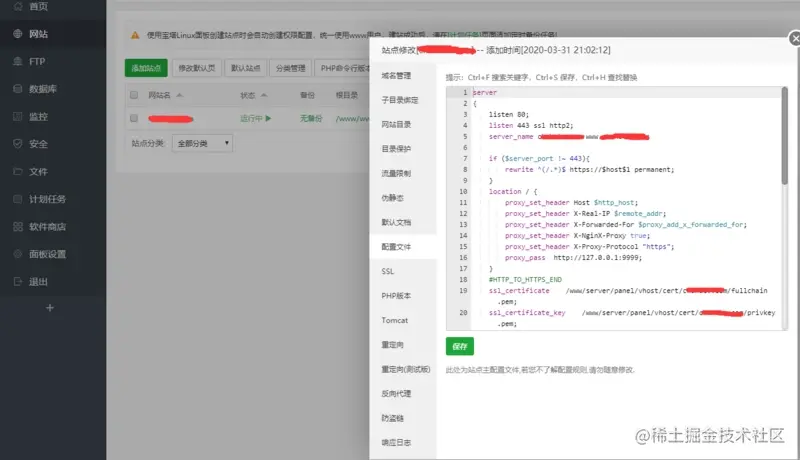Click the 运行中 status text
Viewport: 800px width, 460px height.
pos(252,118)
